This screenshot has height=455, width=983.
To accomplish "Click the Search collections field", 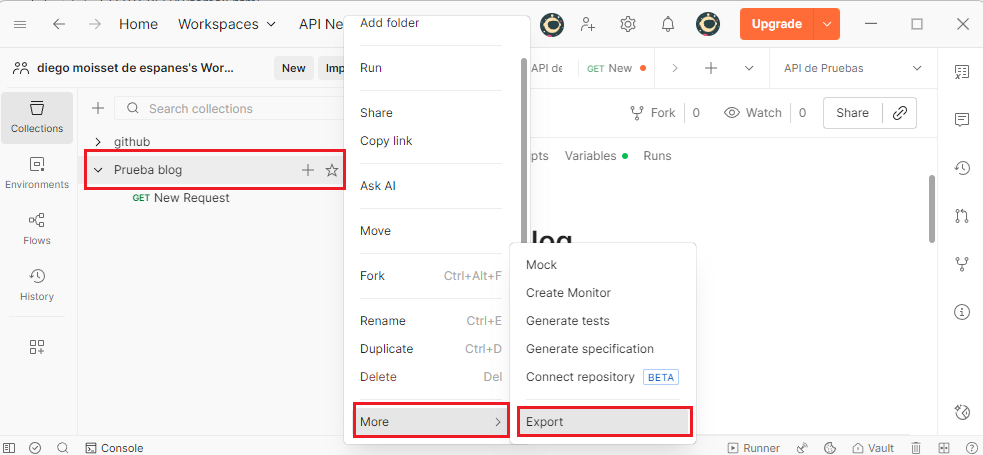I will [x=240, y=108].
